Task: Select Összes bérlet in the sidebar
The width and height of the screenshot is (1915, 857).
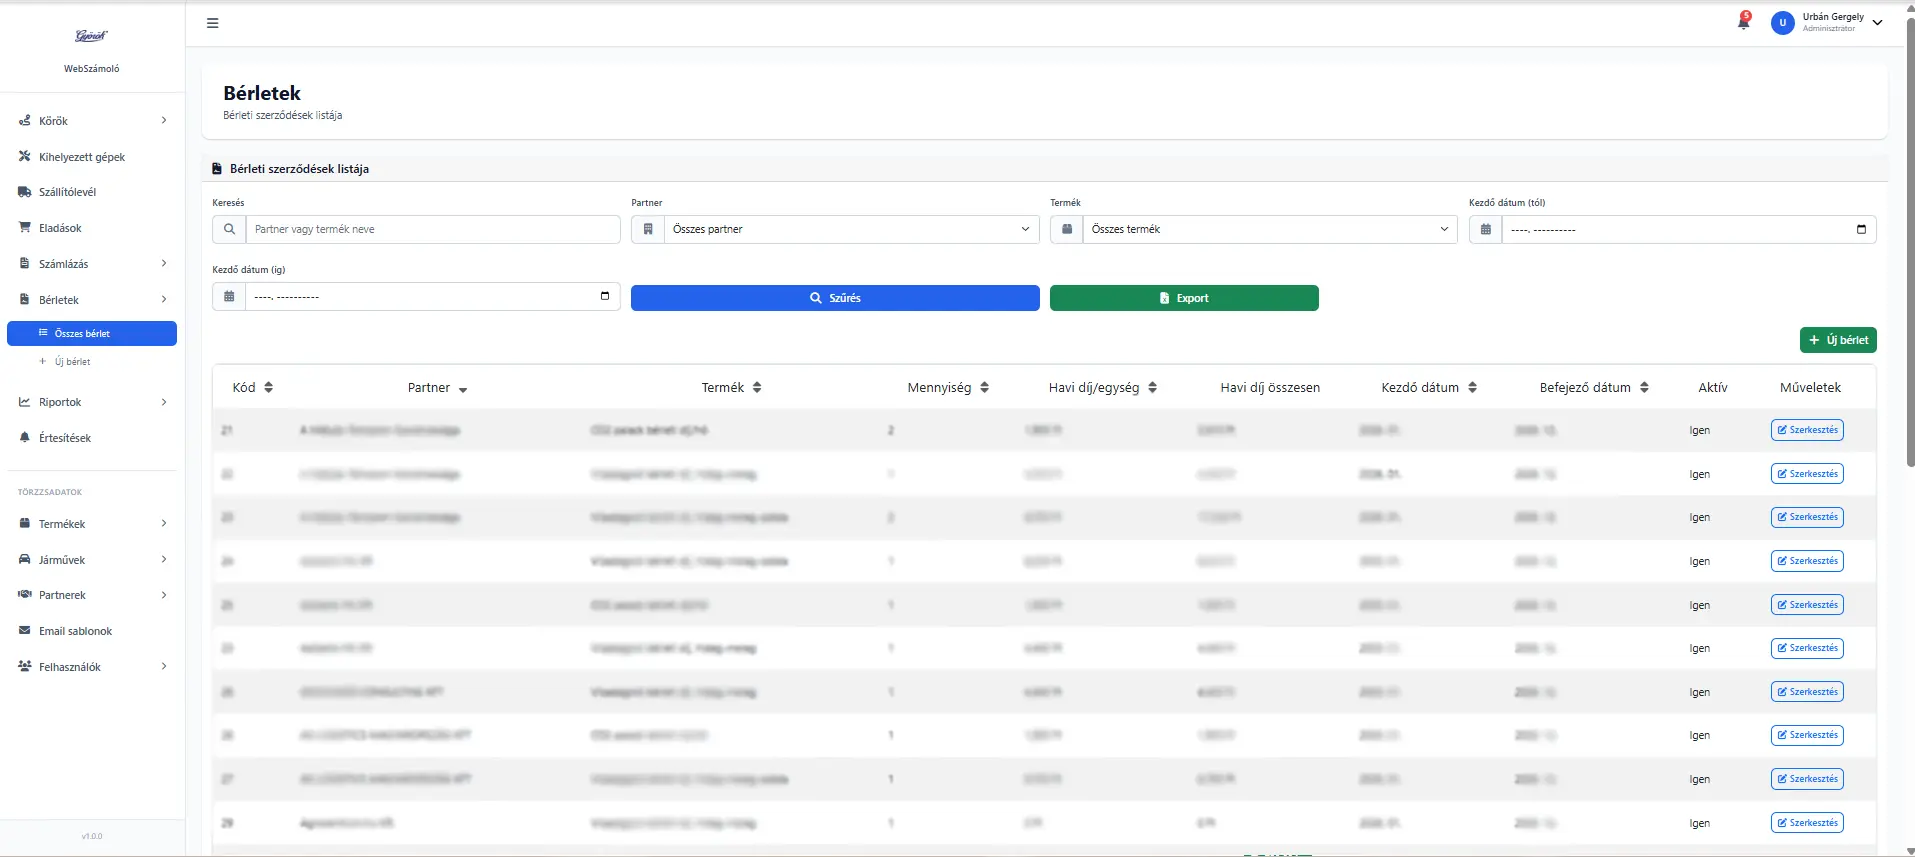Action: pos(92,333)
